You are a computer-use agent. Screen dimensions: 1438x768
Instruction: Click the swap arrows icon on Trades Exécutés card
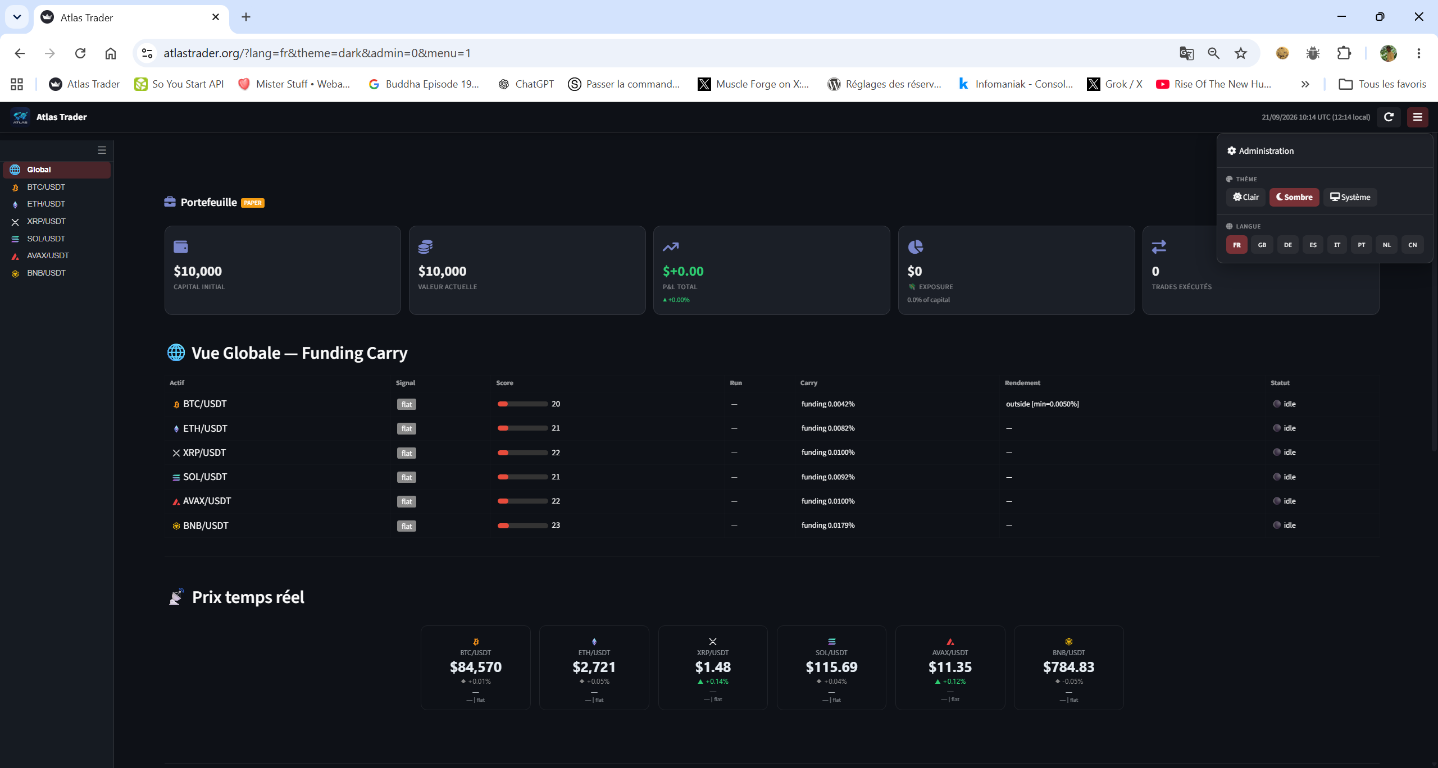(1159, 246)
